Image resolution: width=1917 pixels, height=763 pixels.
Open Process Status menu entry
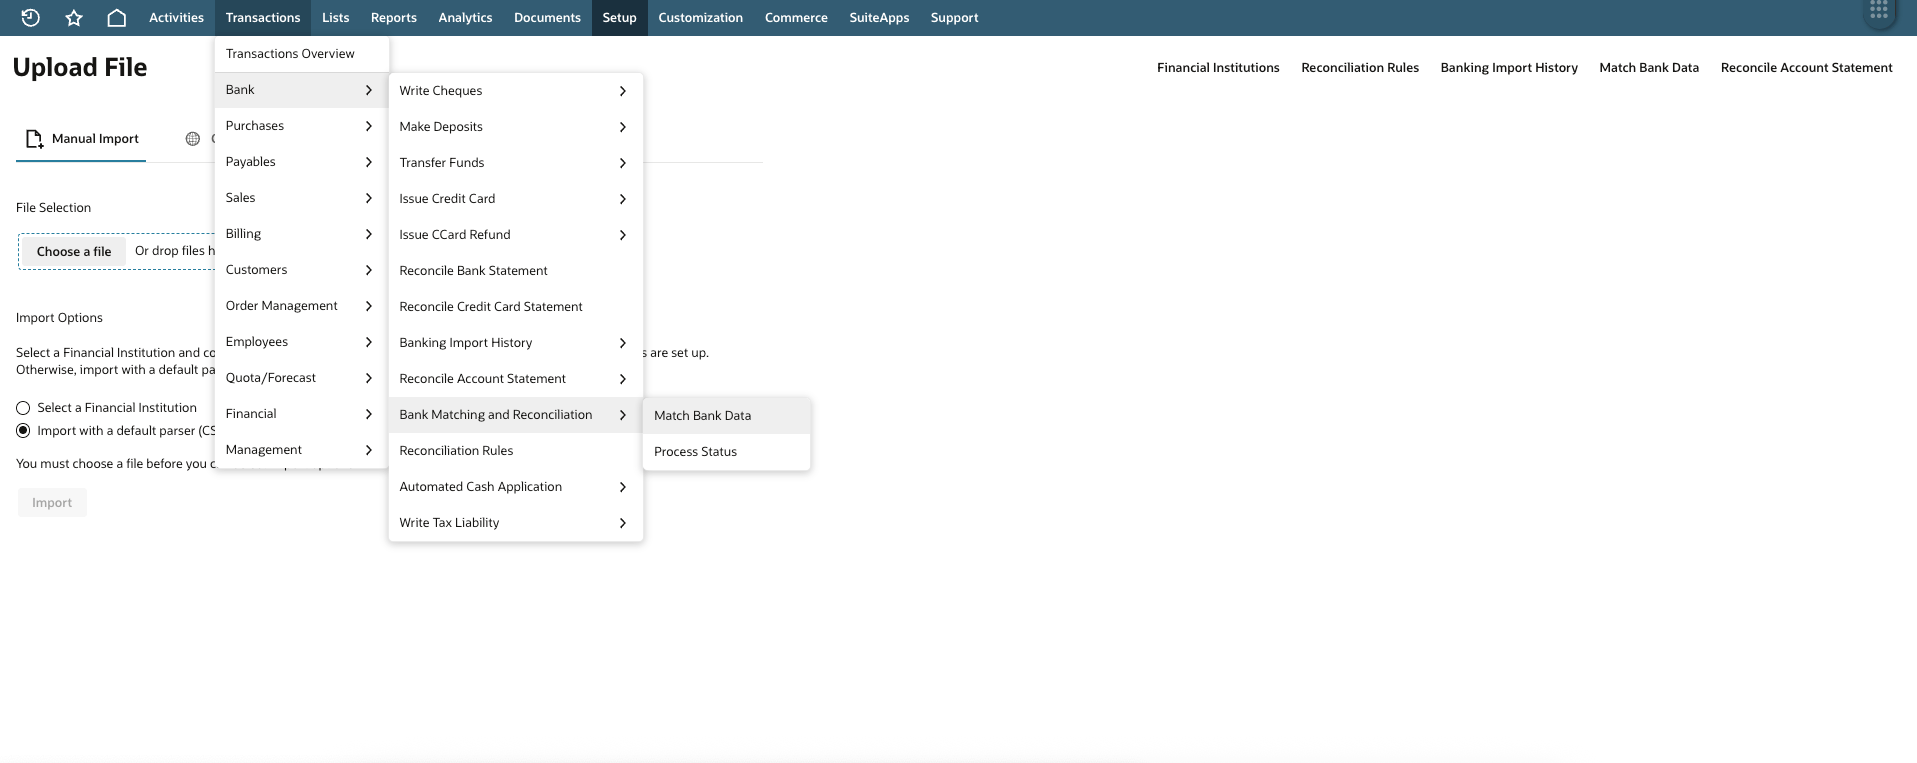click(x=726, y=452)
